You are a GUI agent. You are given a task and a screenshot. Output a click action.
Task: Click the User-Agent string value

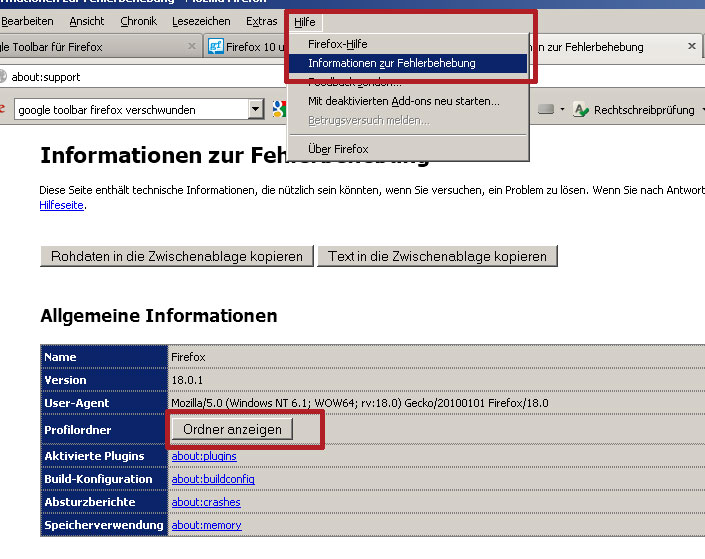point(360,403)
